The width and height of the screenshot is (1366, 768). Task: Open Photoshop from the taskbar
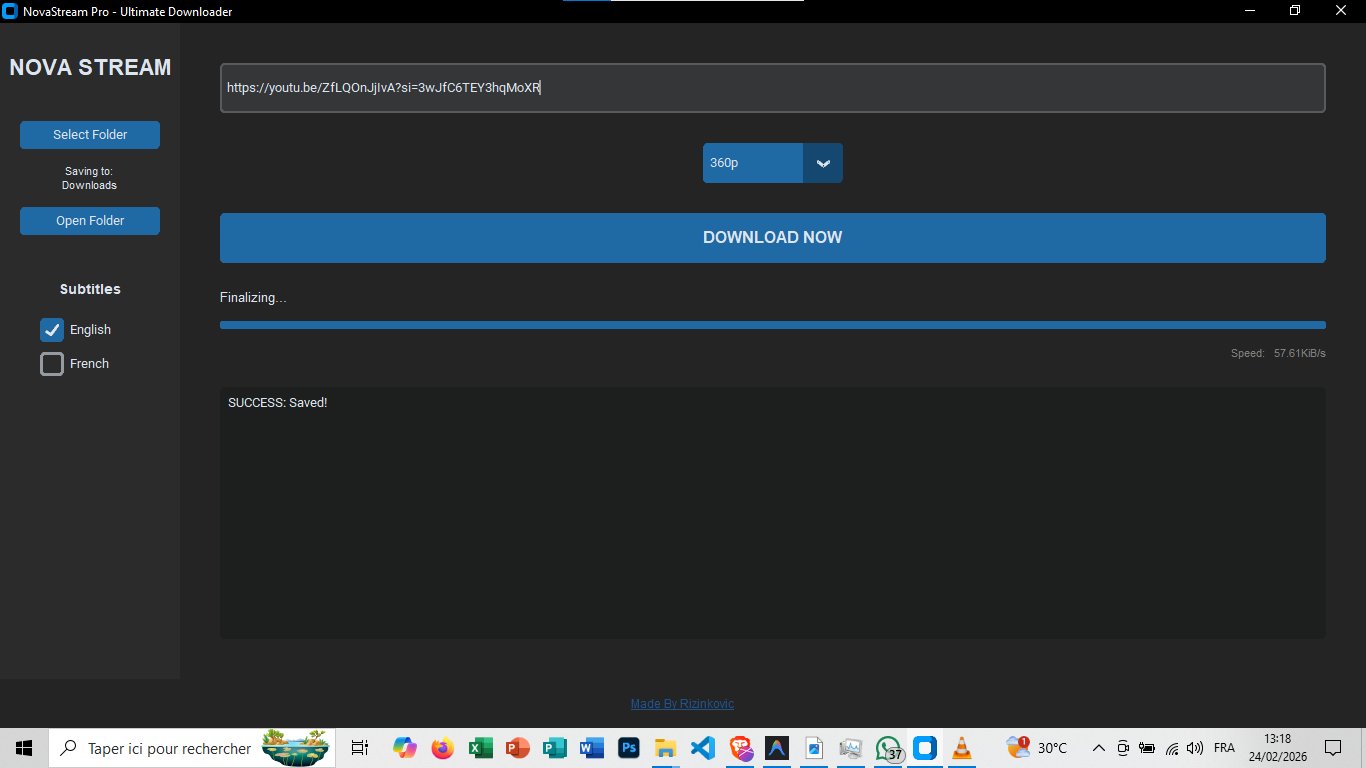629,748
